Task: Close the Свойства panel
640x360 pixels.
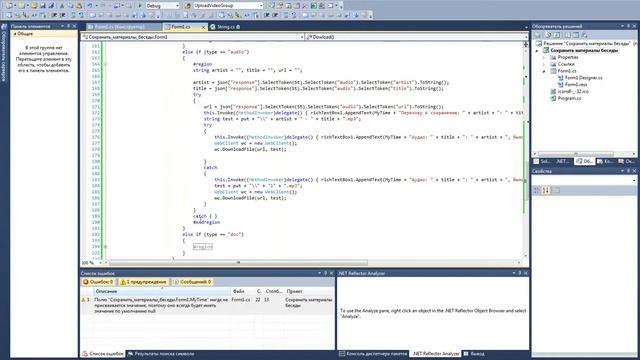Action: pos(634,171)
